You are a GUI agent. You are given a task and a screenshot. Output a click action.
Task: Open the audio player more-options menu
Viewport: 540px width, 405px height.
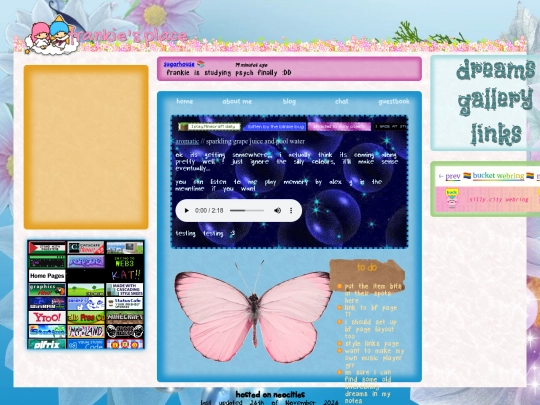(291, 210)
